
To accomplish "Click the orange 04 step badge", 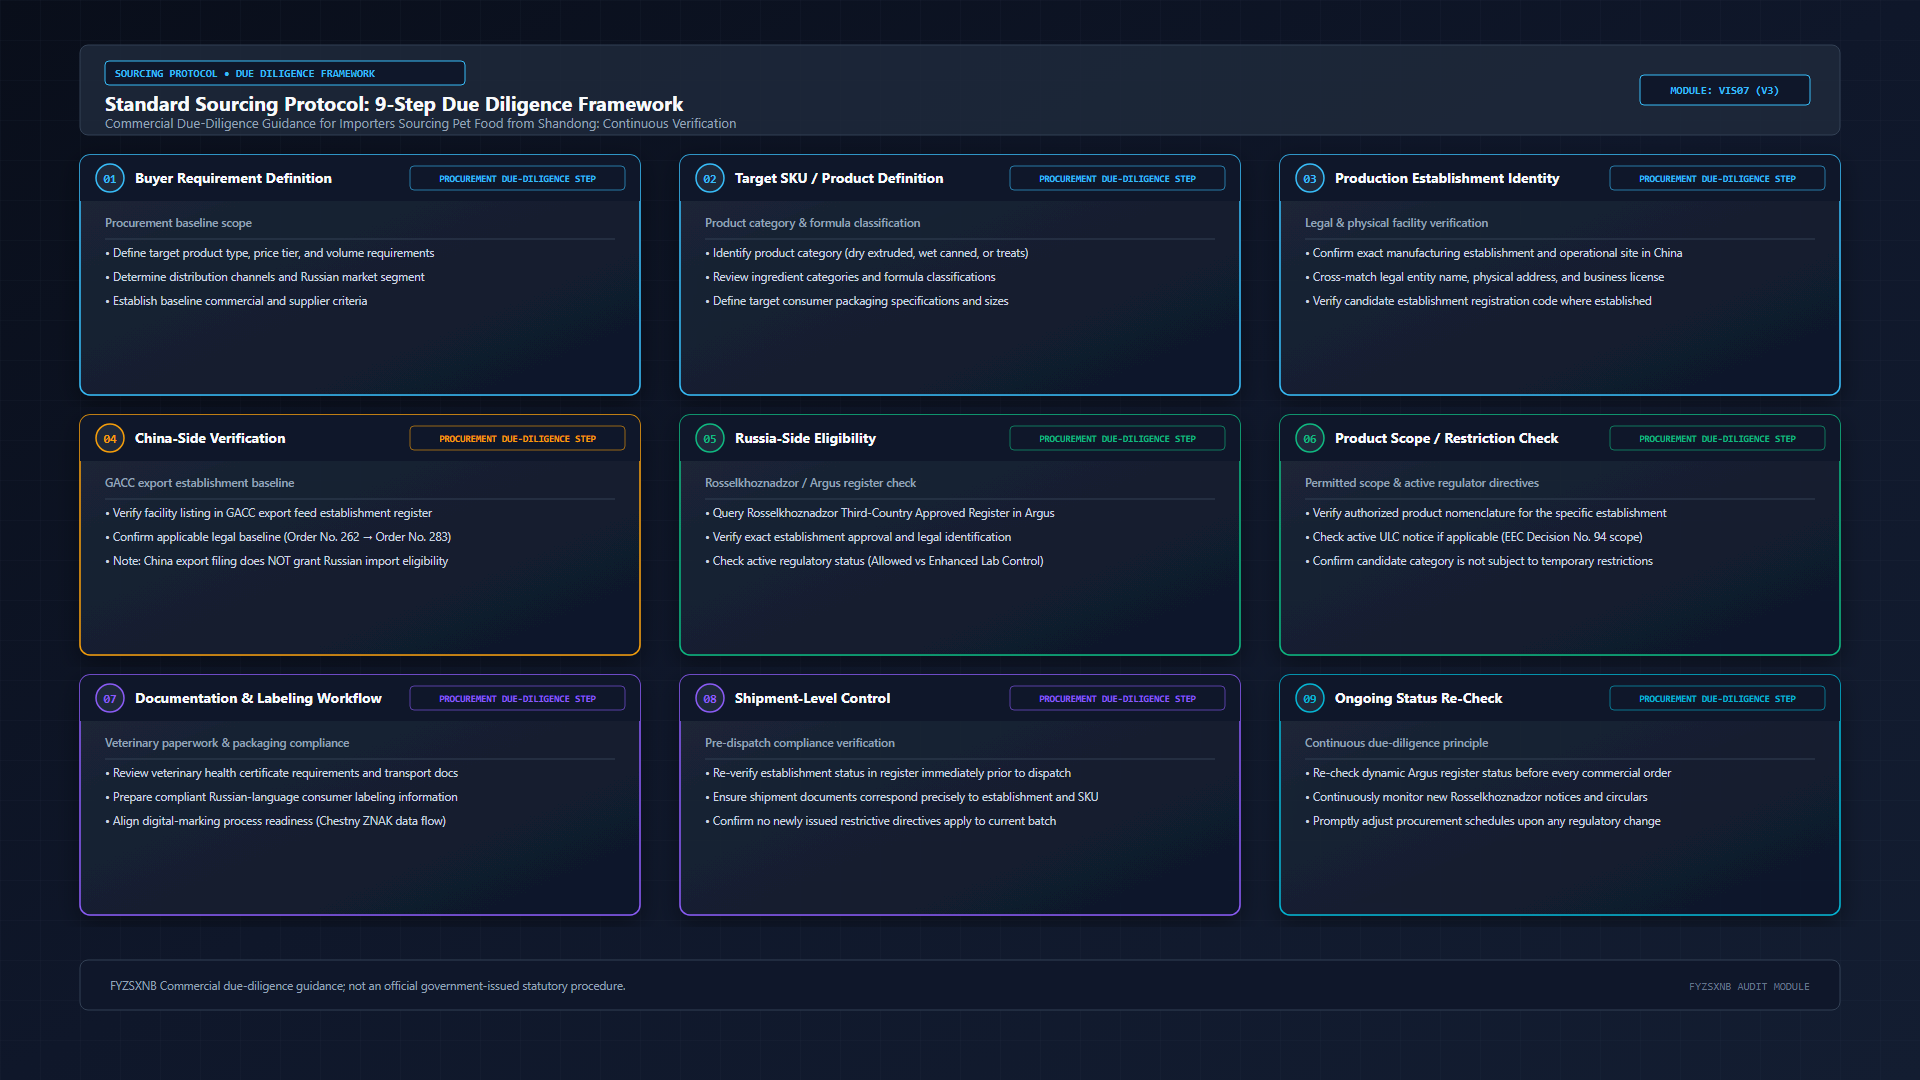I will 110,439.
